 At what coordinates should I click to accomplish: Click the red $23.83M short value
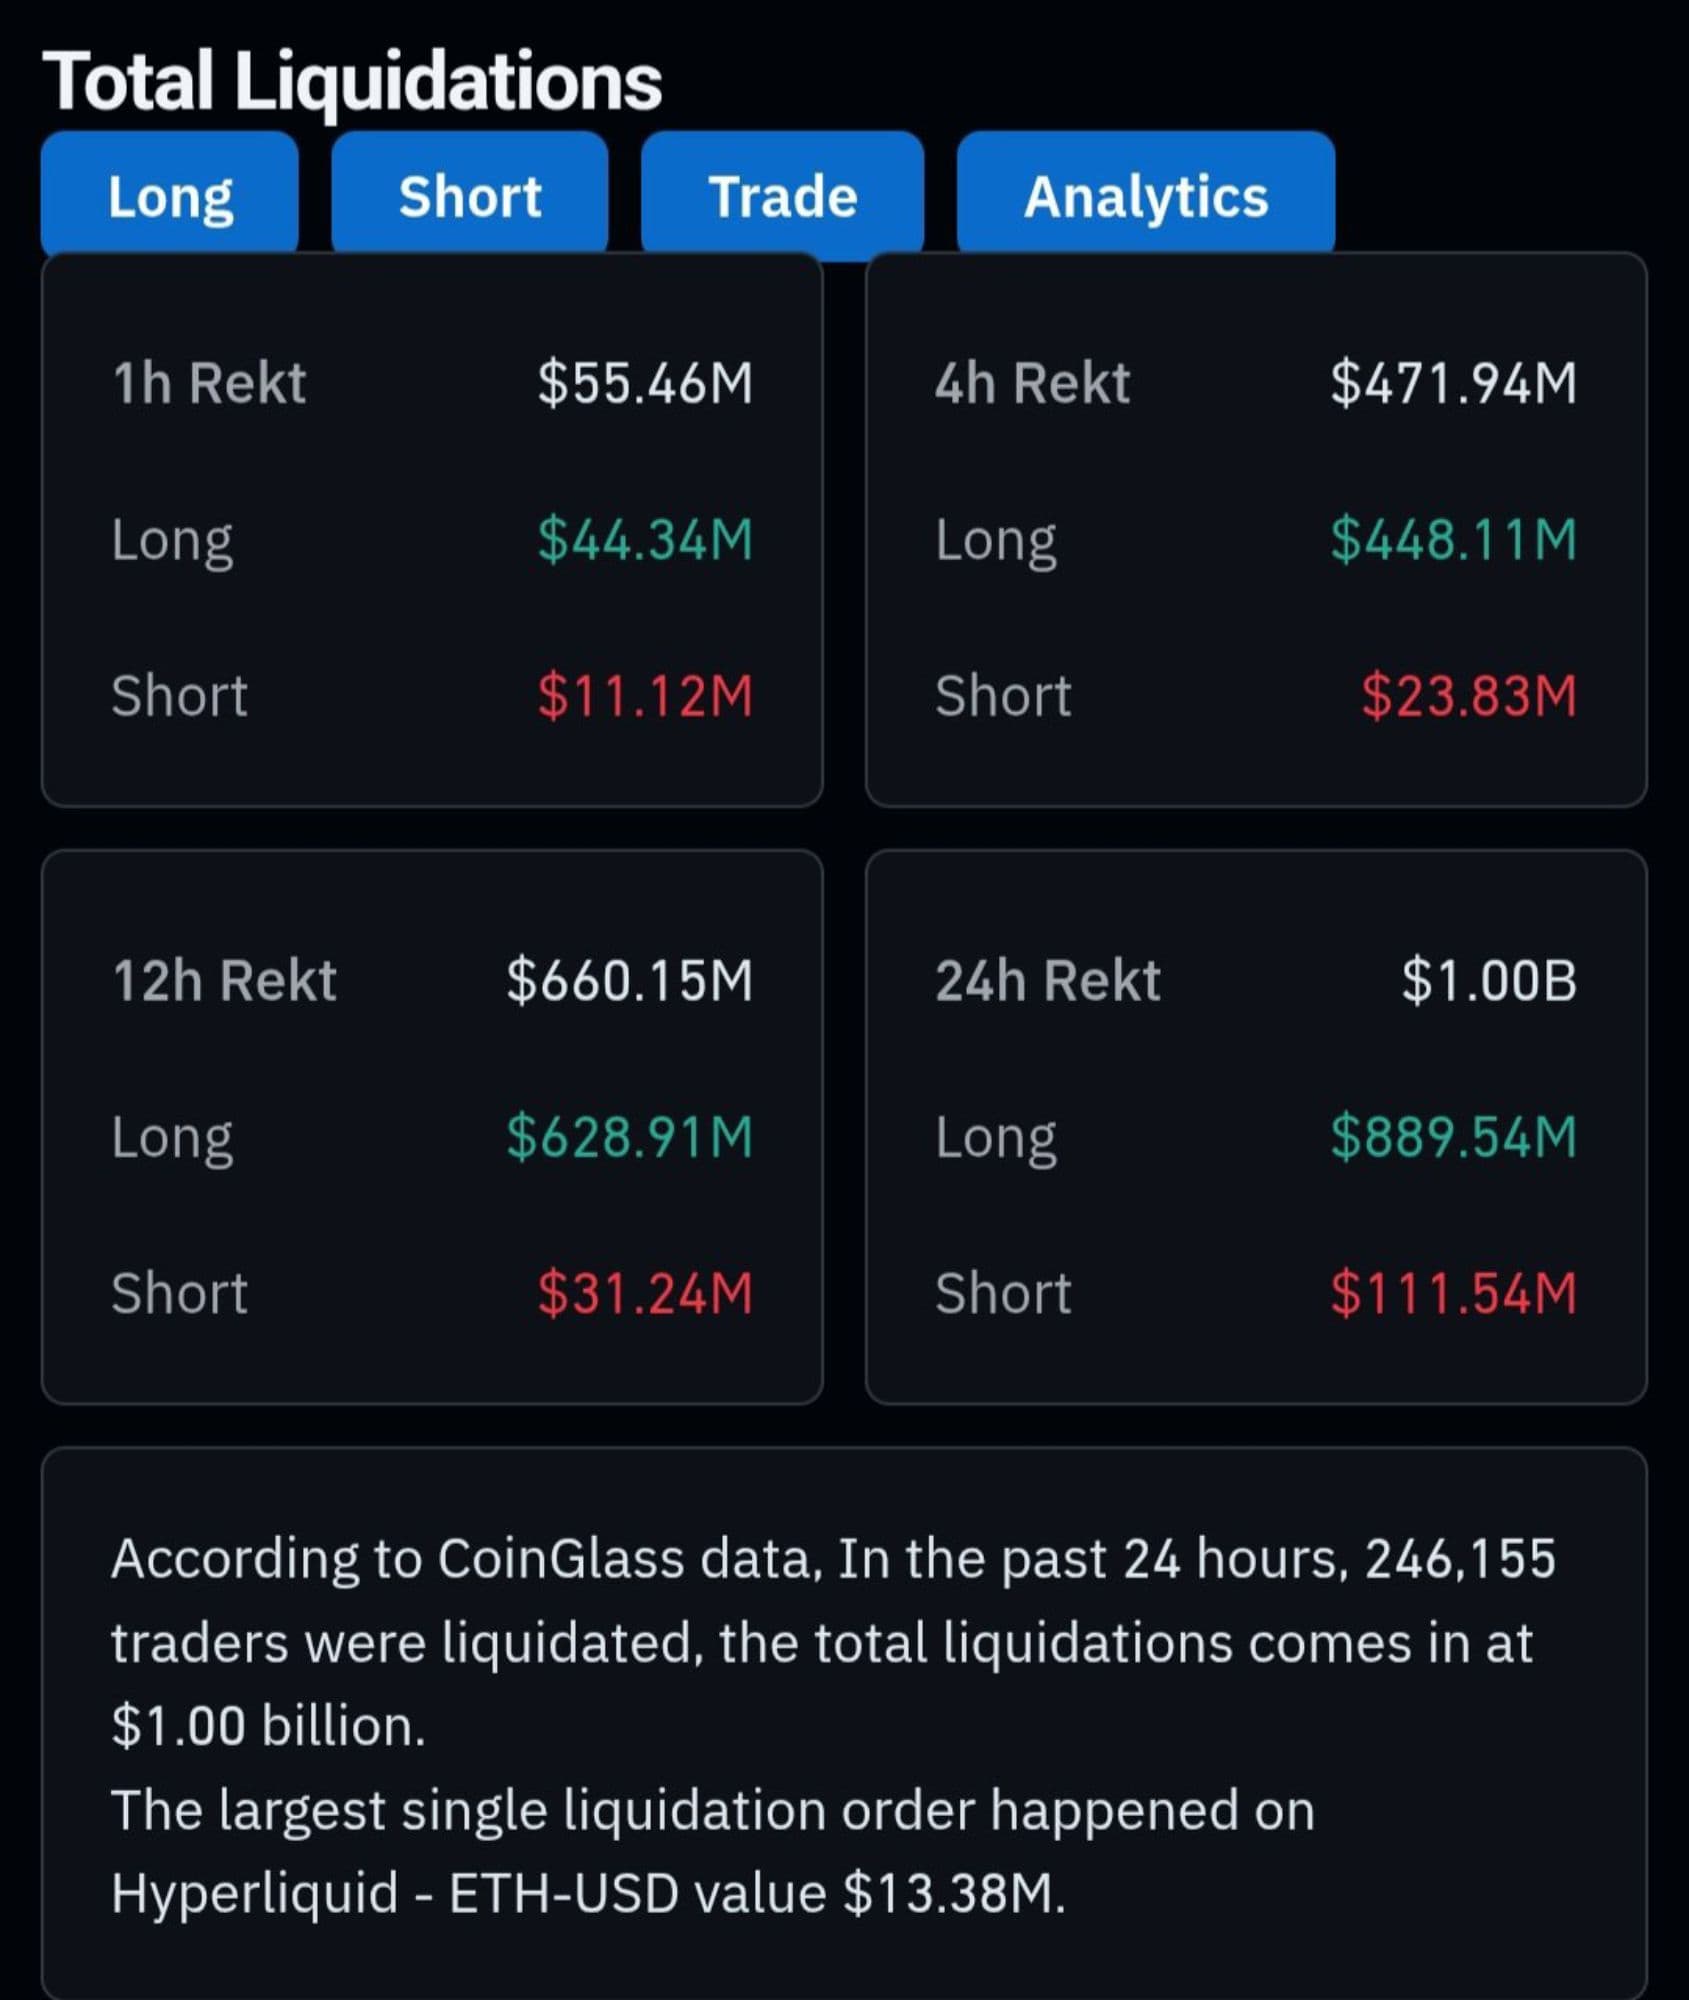pos(1468,696)
